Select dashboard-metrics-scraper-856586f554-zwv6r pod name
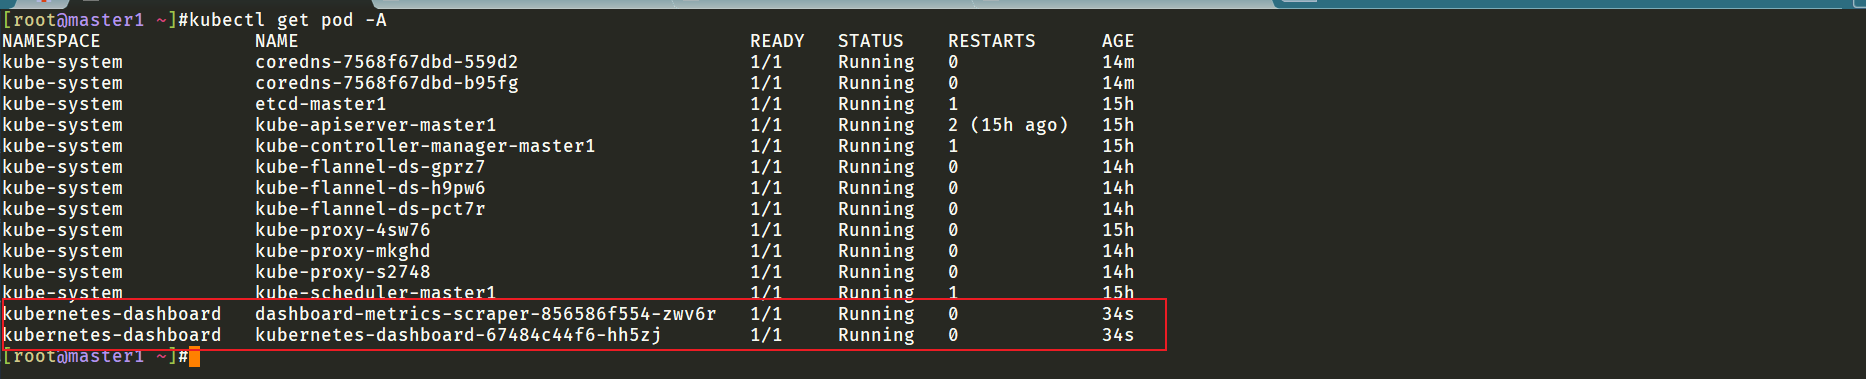1866x379 pixels. coord(486,314)
